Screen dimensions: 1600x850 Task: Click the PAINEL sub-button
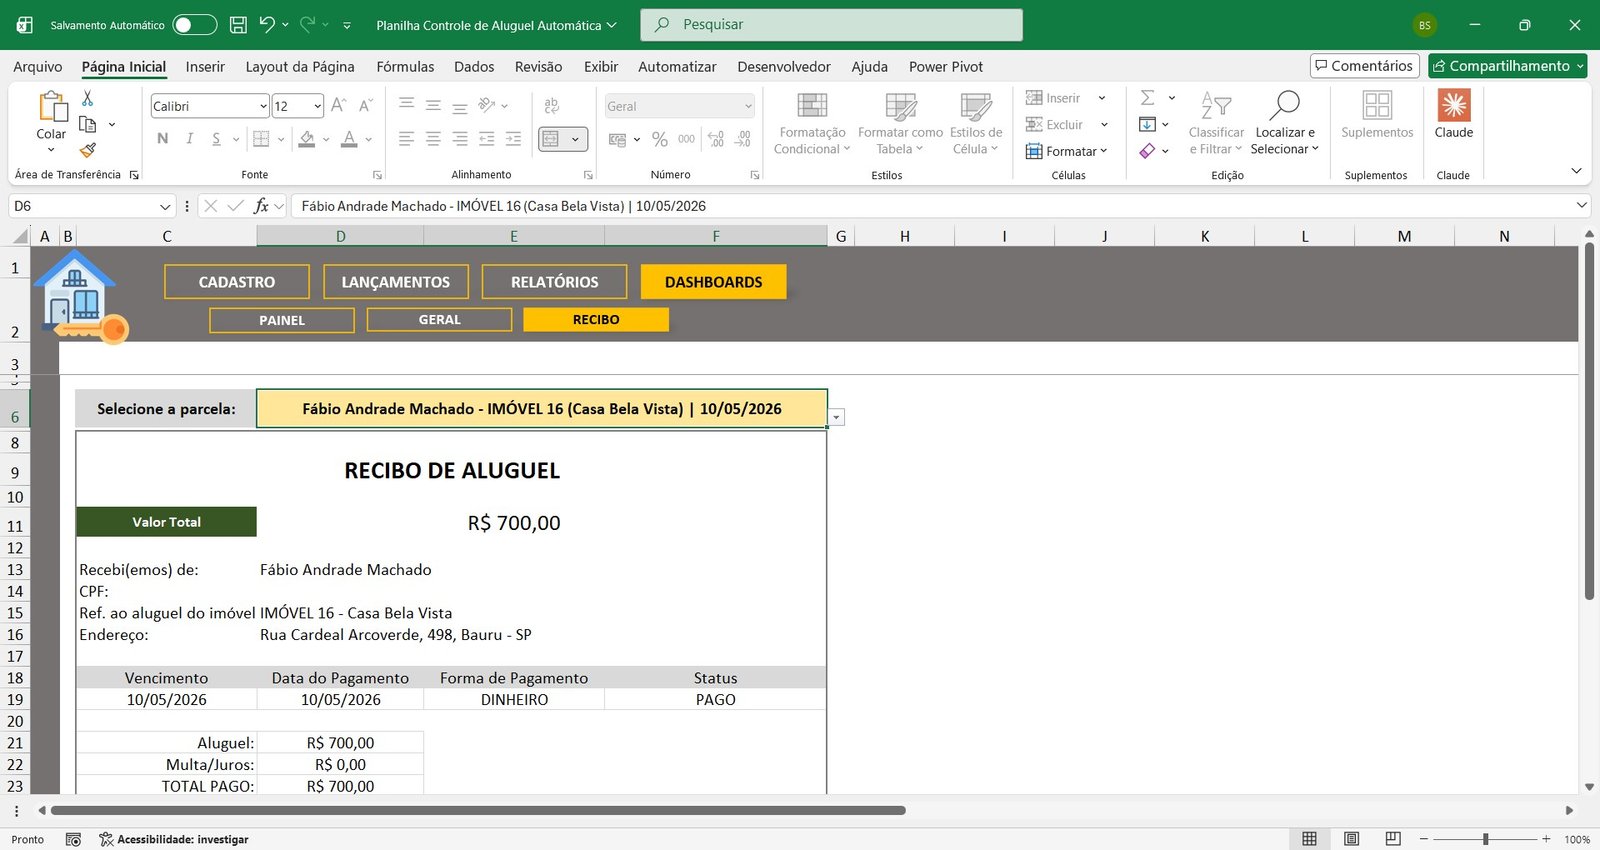tap(282, 320)
